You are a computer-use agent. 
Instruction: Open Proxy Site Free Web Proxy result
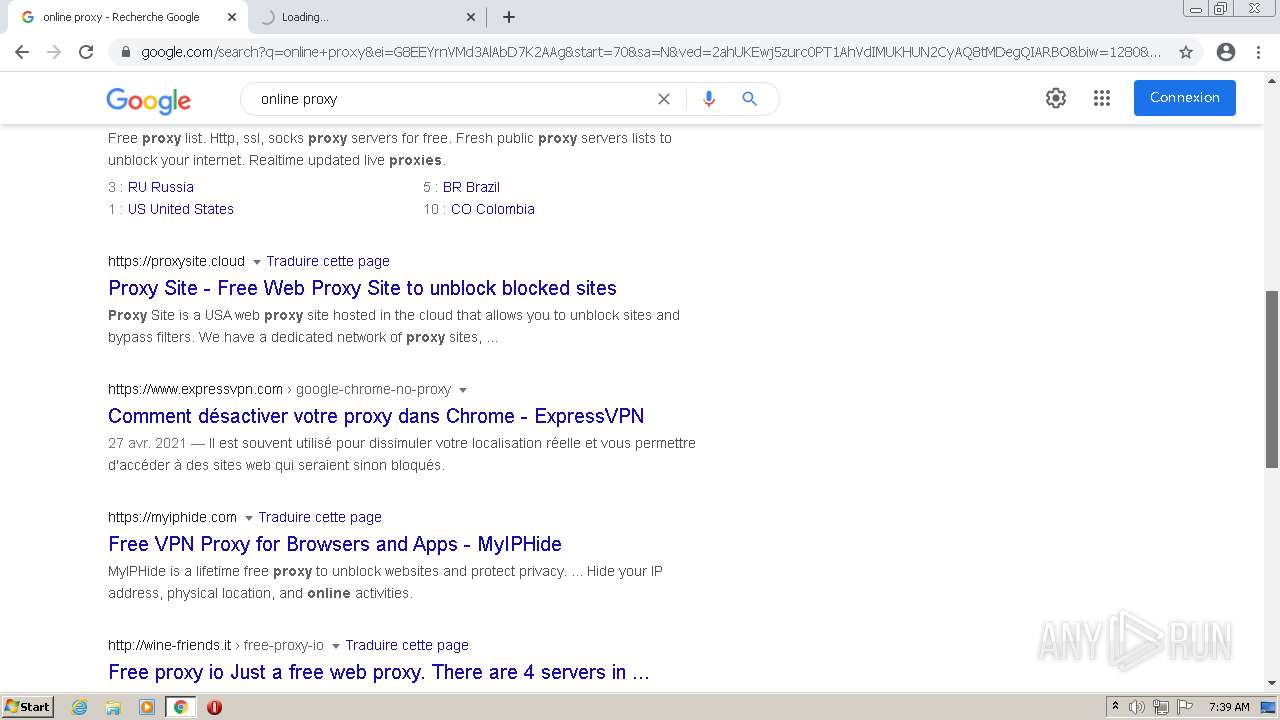pyautogui.click(x=362, y=288)
